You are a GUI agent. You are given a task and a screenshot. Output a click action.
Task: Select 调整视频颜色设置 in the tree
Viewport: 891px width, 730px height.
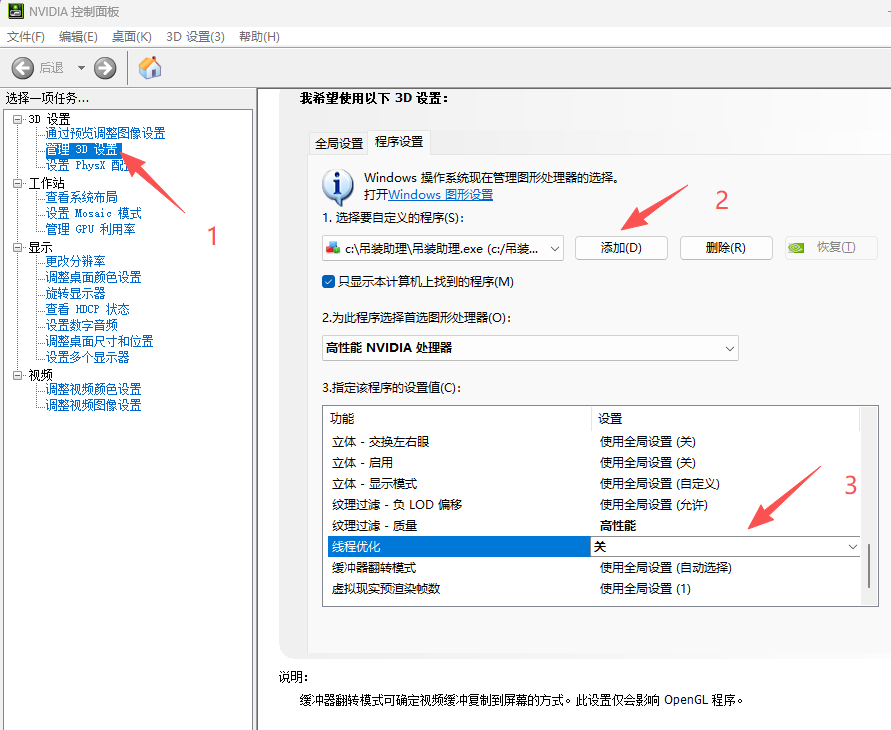click(93, 389)
